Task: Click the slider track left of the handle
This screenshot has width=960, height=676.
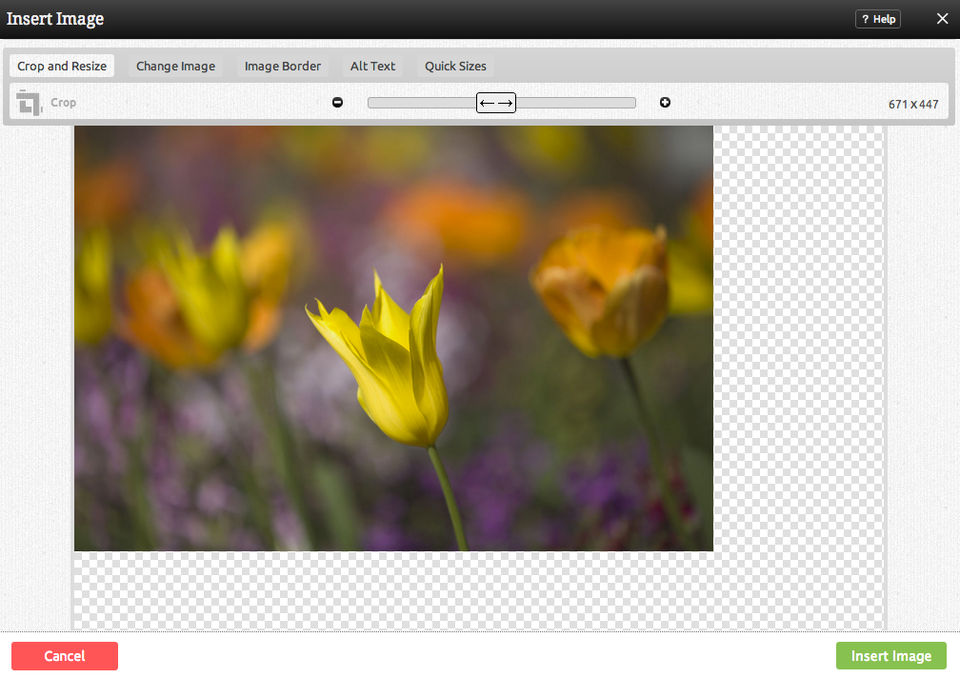Action: [420, 103]
